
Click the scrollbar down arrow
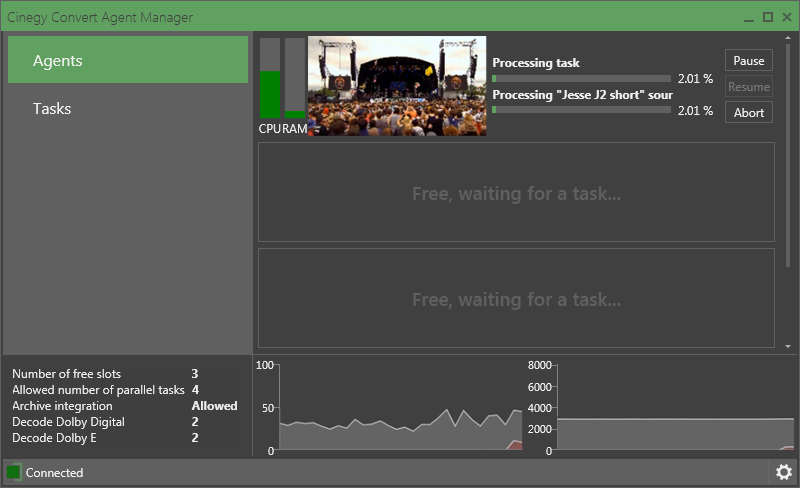coord(788,346)
